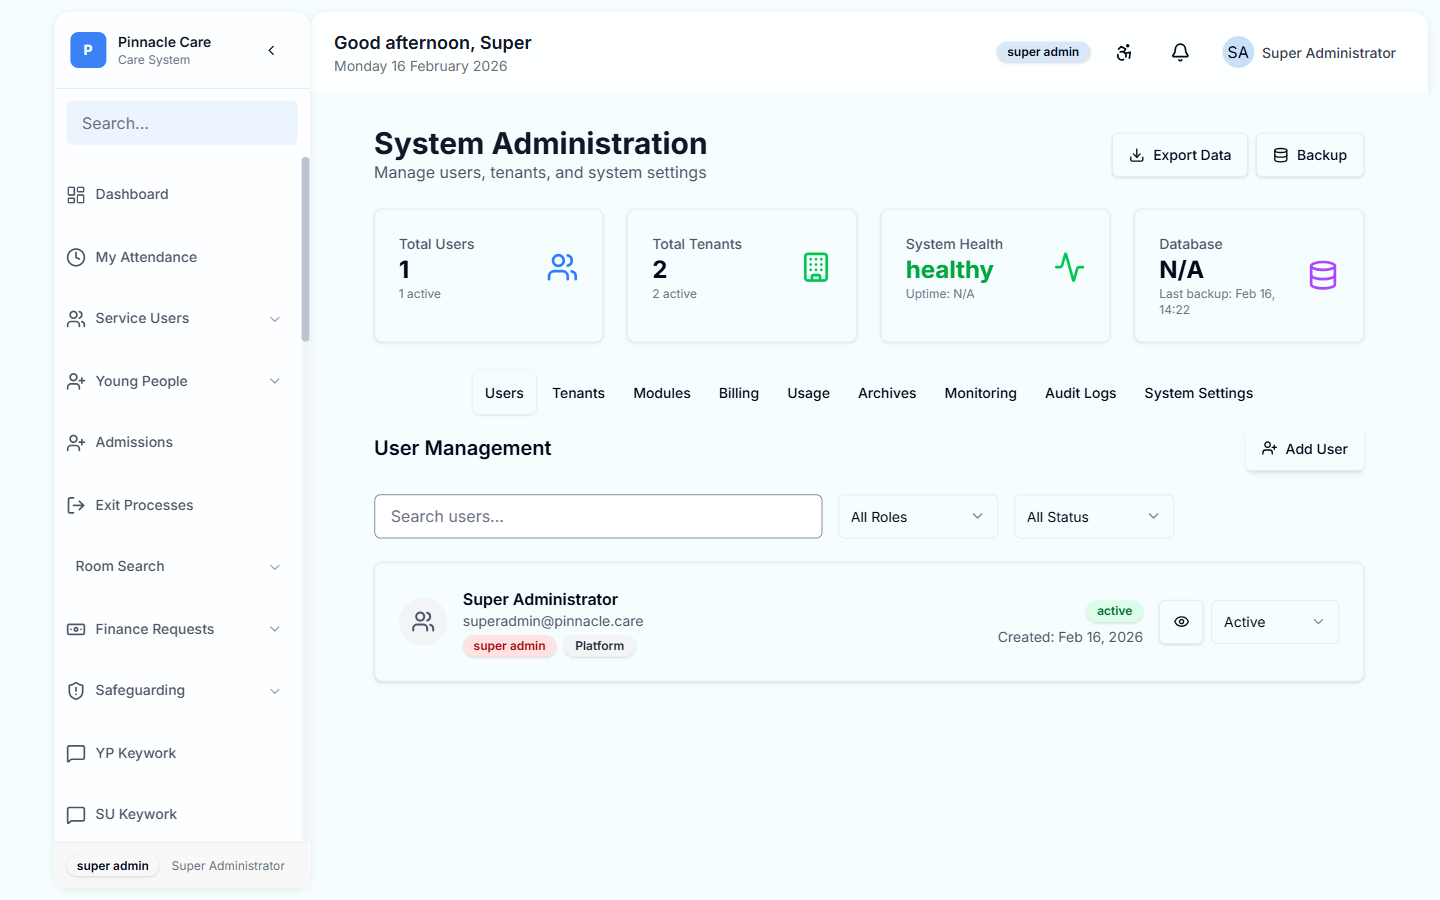
Task: Click the My Attendance clock icon
Action: [x=76, y=257]
